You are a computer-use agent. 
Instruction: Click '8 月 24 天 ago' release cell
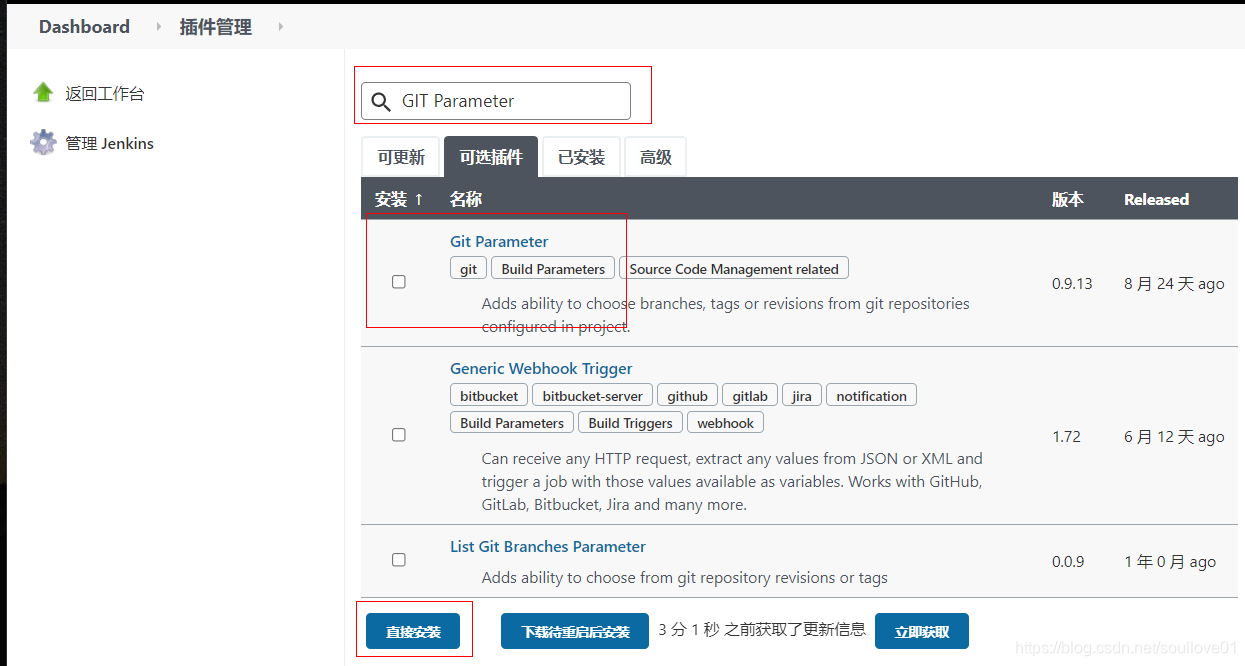pos(1174,283)
